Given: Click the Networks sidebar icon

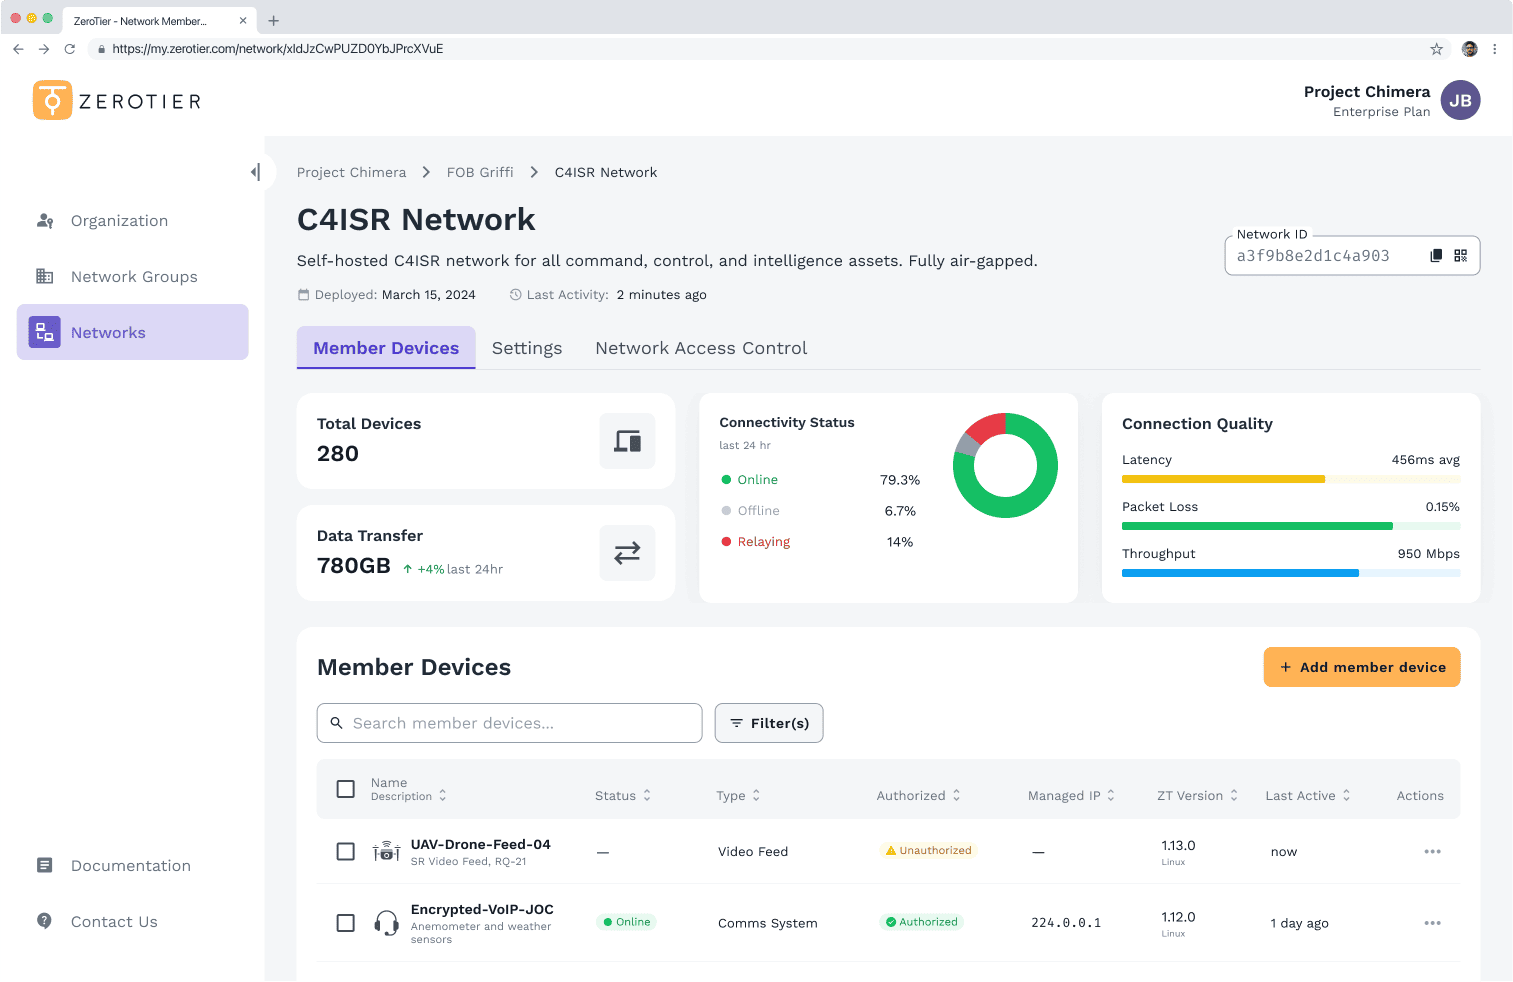Looking at the screenshot, I should click(45, 332).
